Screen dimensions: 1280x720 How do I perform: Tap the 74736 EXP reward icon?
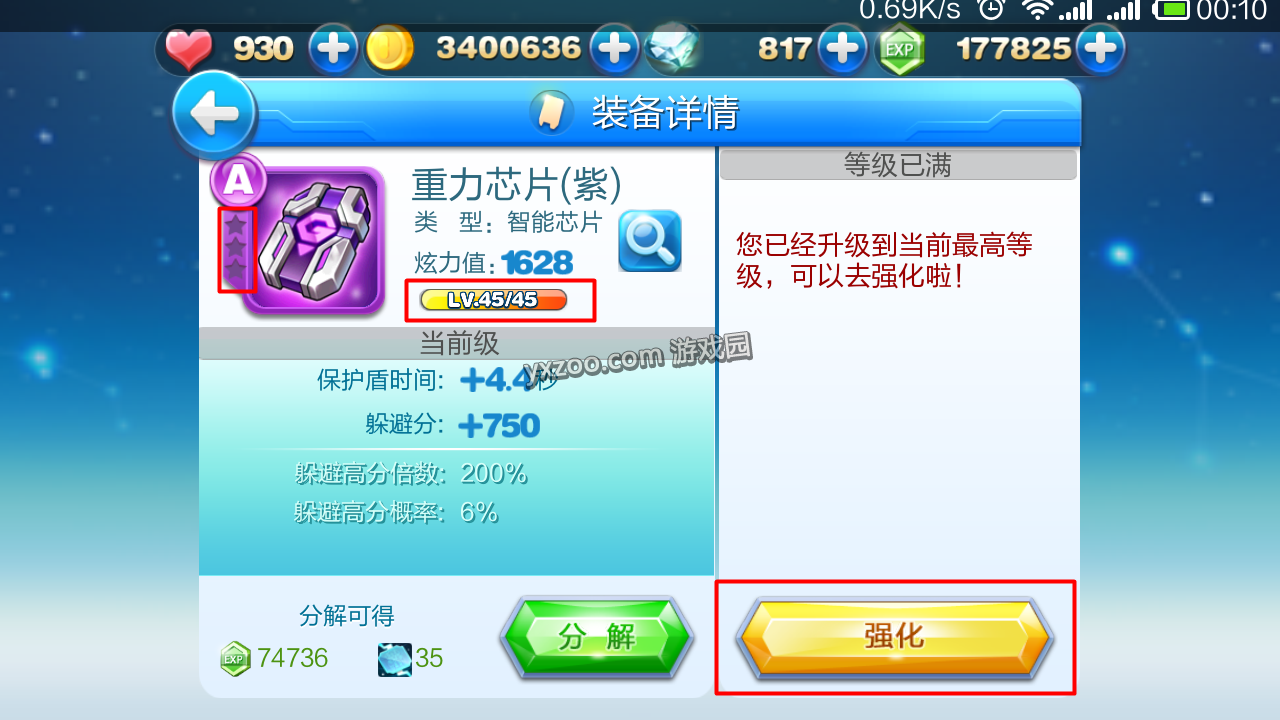[236, 659]
